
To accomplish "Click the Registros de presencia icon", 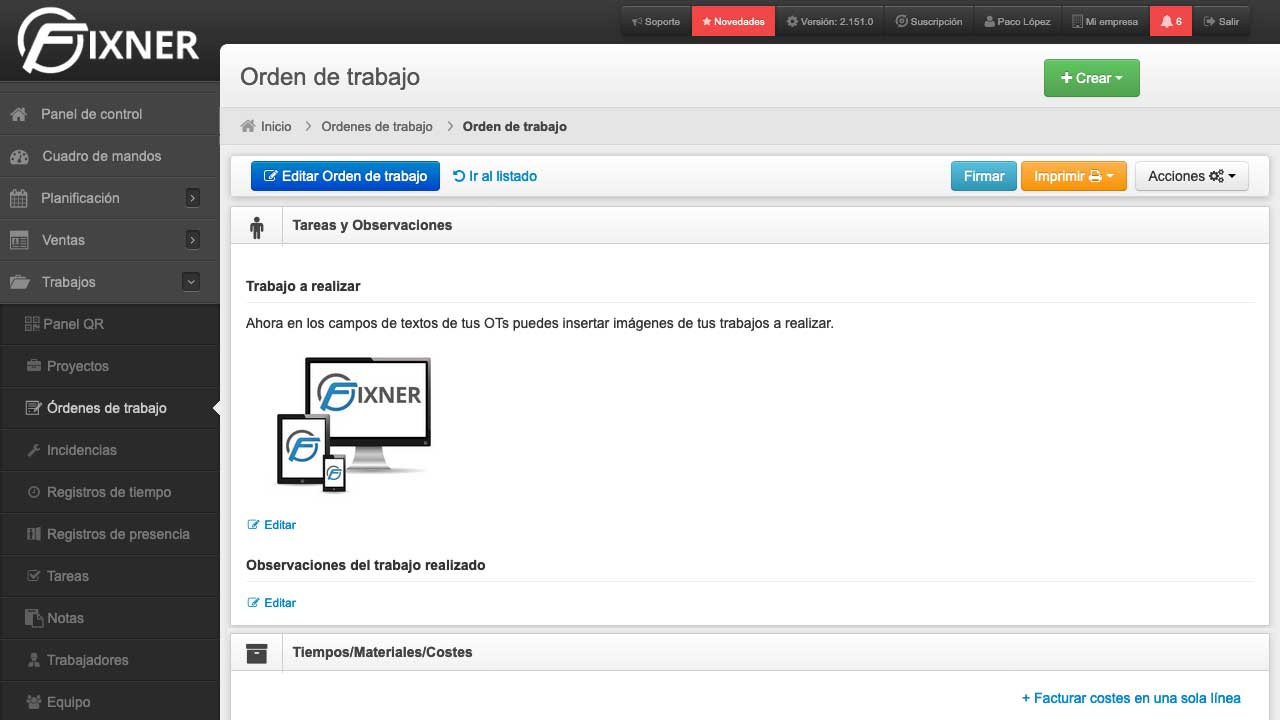I will tap(33, 534).
